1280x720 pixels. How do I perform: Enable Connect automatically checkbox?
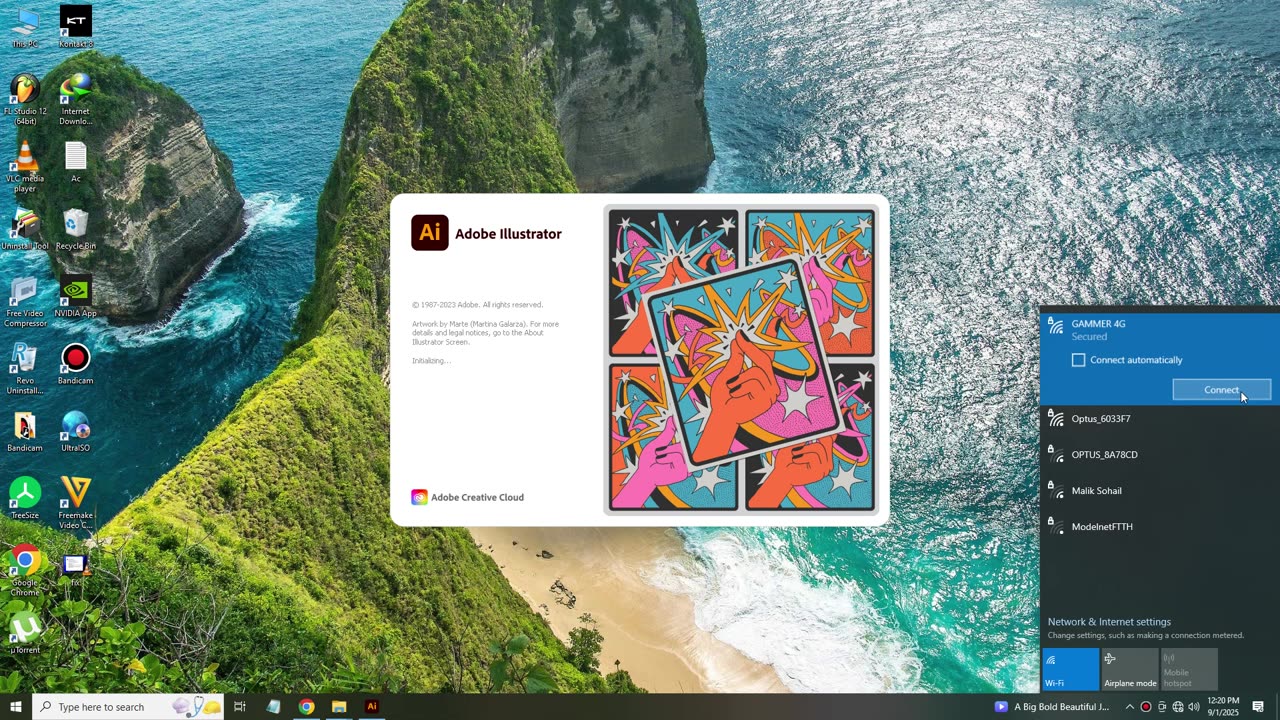(1078, 360)
